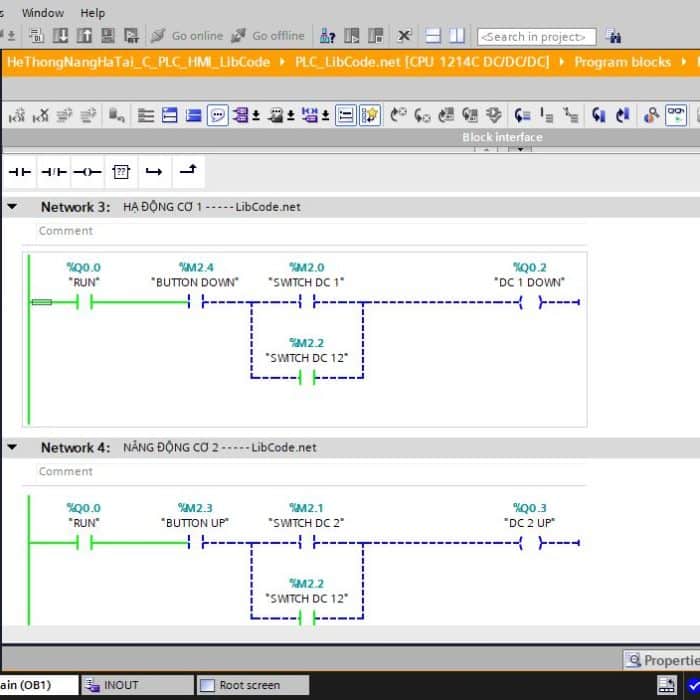Switch to INOUT tab

pos(137,685)
